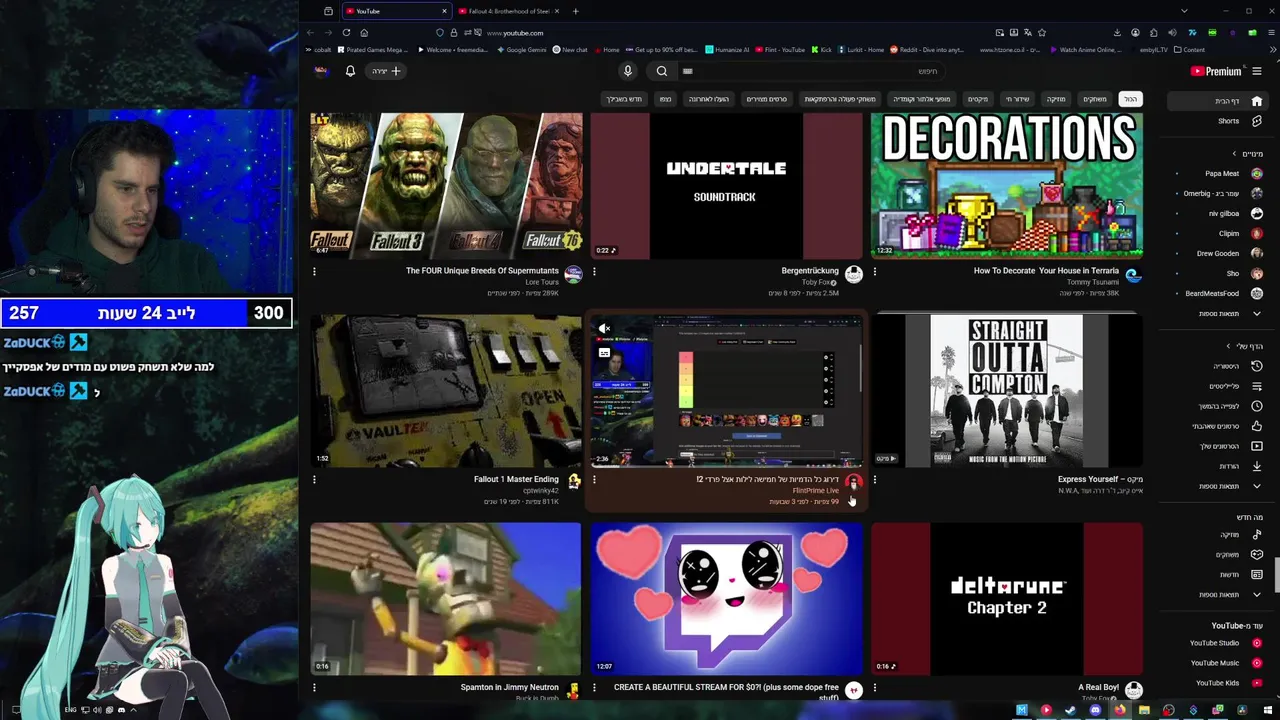Click the account avatar in header

[x=321, y=71]
